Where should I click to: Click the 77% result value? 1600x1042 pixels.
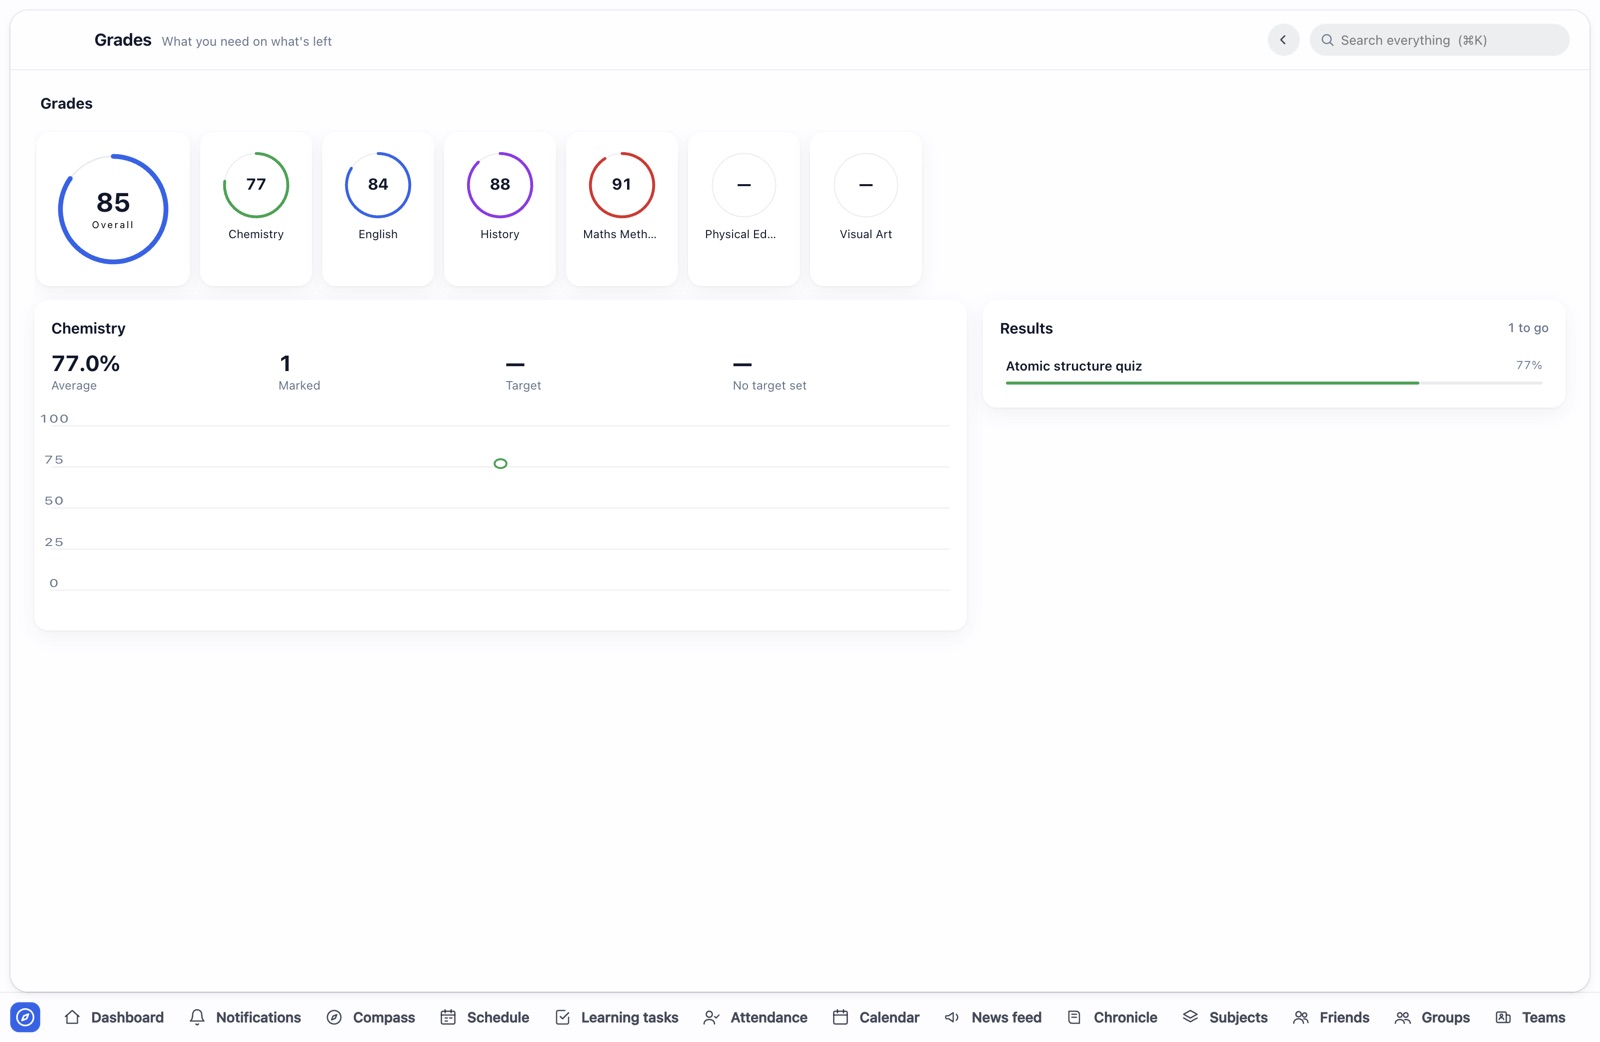click(1529, 366)
